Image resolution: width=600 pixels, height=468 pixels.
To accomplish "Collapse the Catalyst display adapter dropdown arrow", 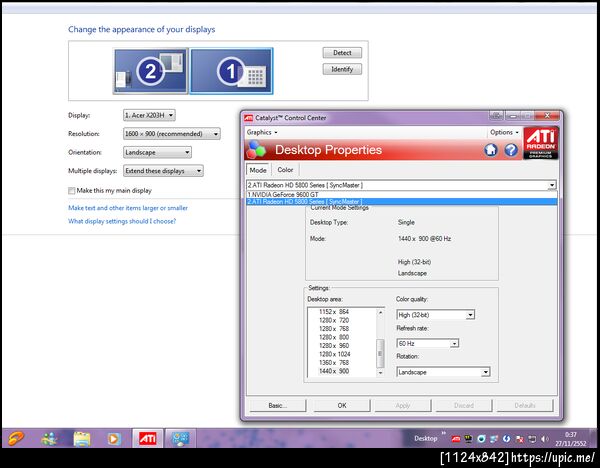I will 551,185.
